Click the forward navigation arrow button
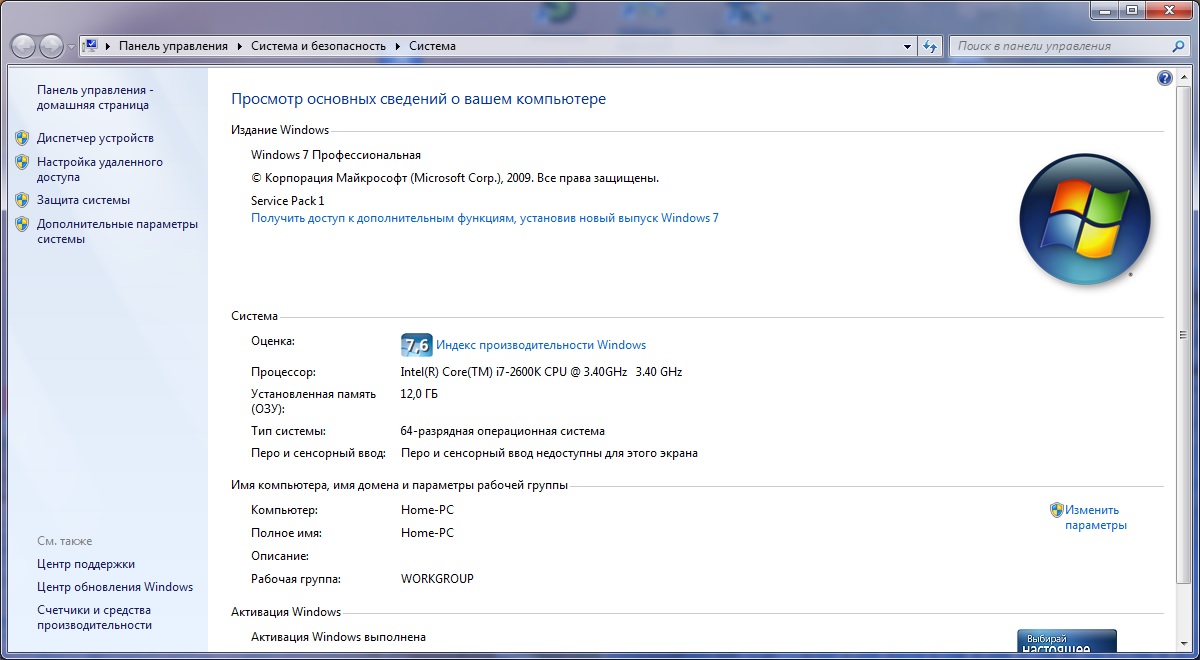1200x660 pixels. 51,46
